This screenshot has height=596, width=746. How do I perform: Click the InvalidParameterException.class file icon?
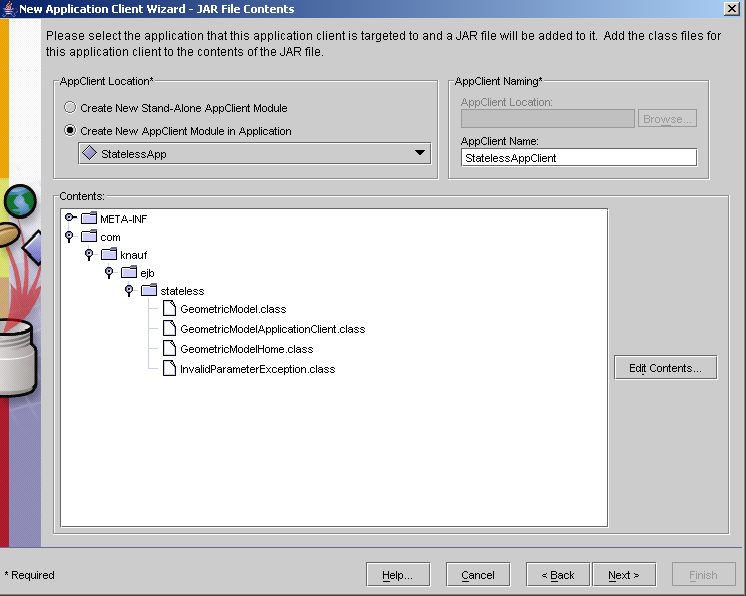coord(169,368)
